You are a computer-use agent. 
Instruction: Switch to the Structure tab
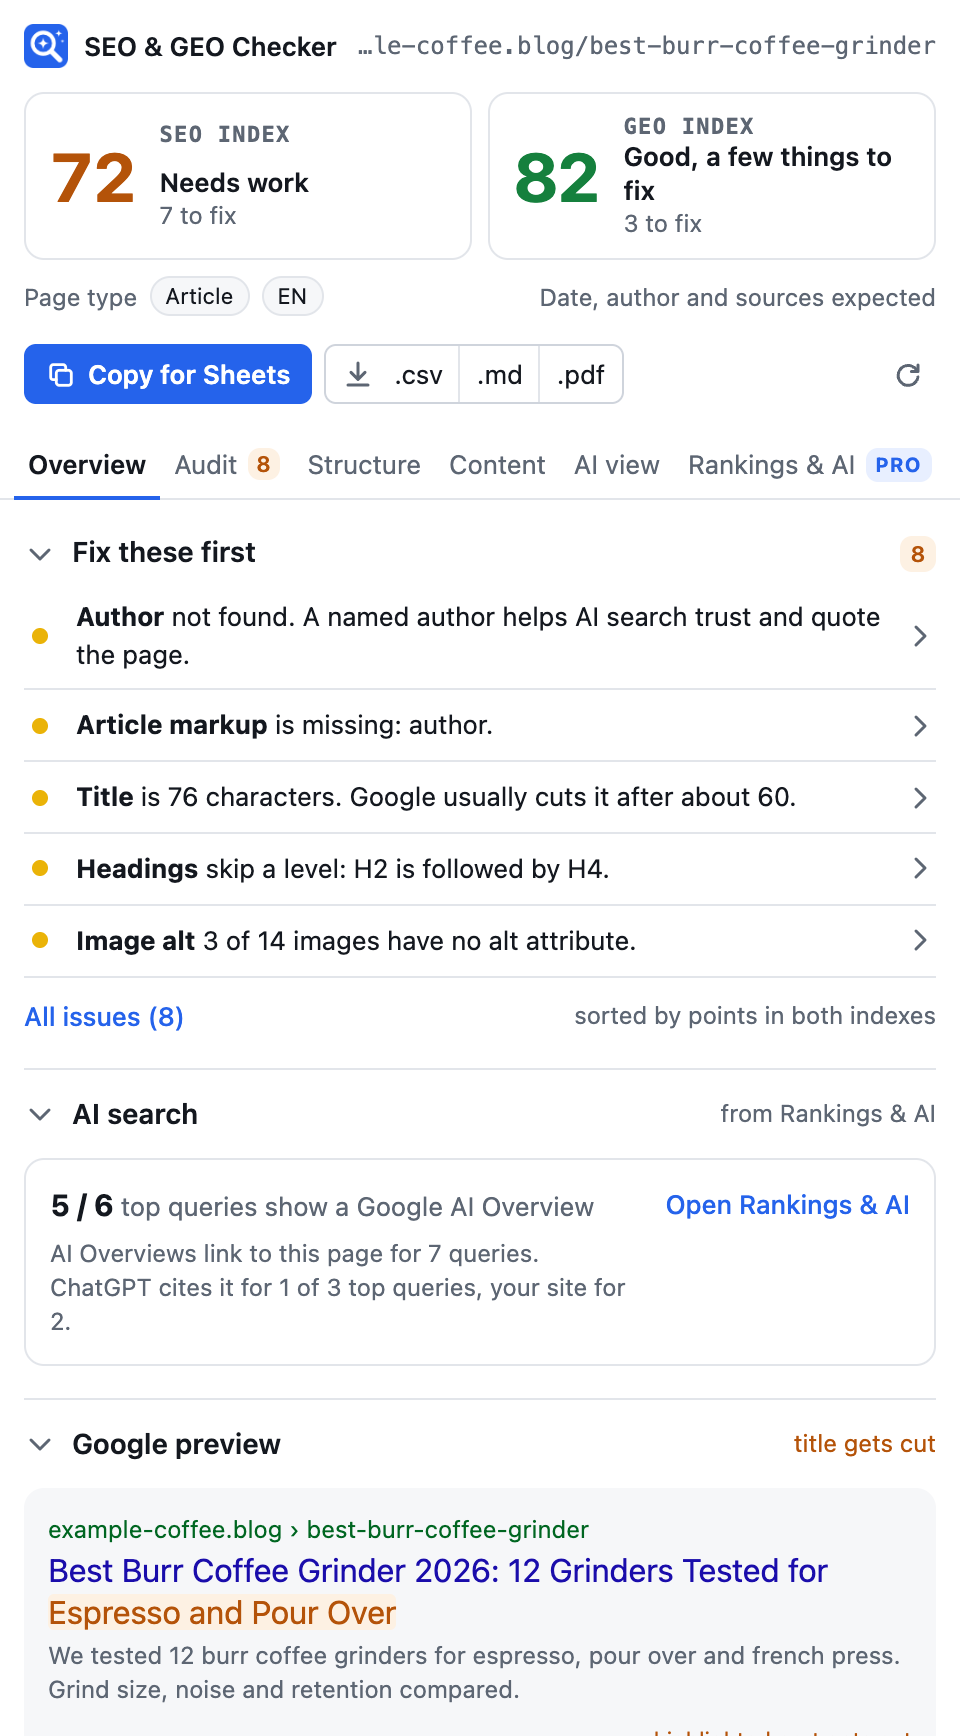[x=364, y=465]
